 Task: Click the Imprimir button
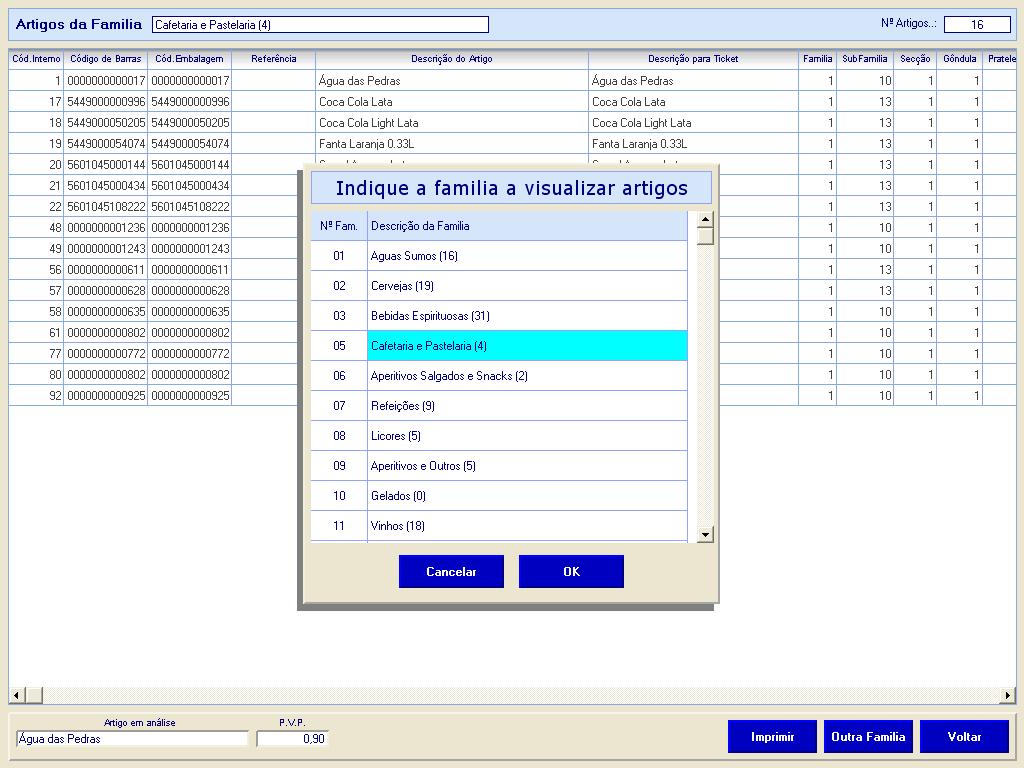772,737
